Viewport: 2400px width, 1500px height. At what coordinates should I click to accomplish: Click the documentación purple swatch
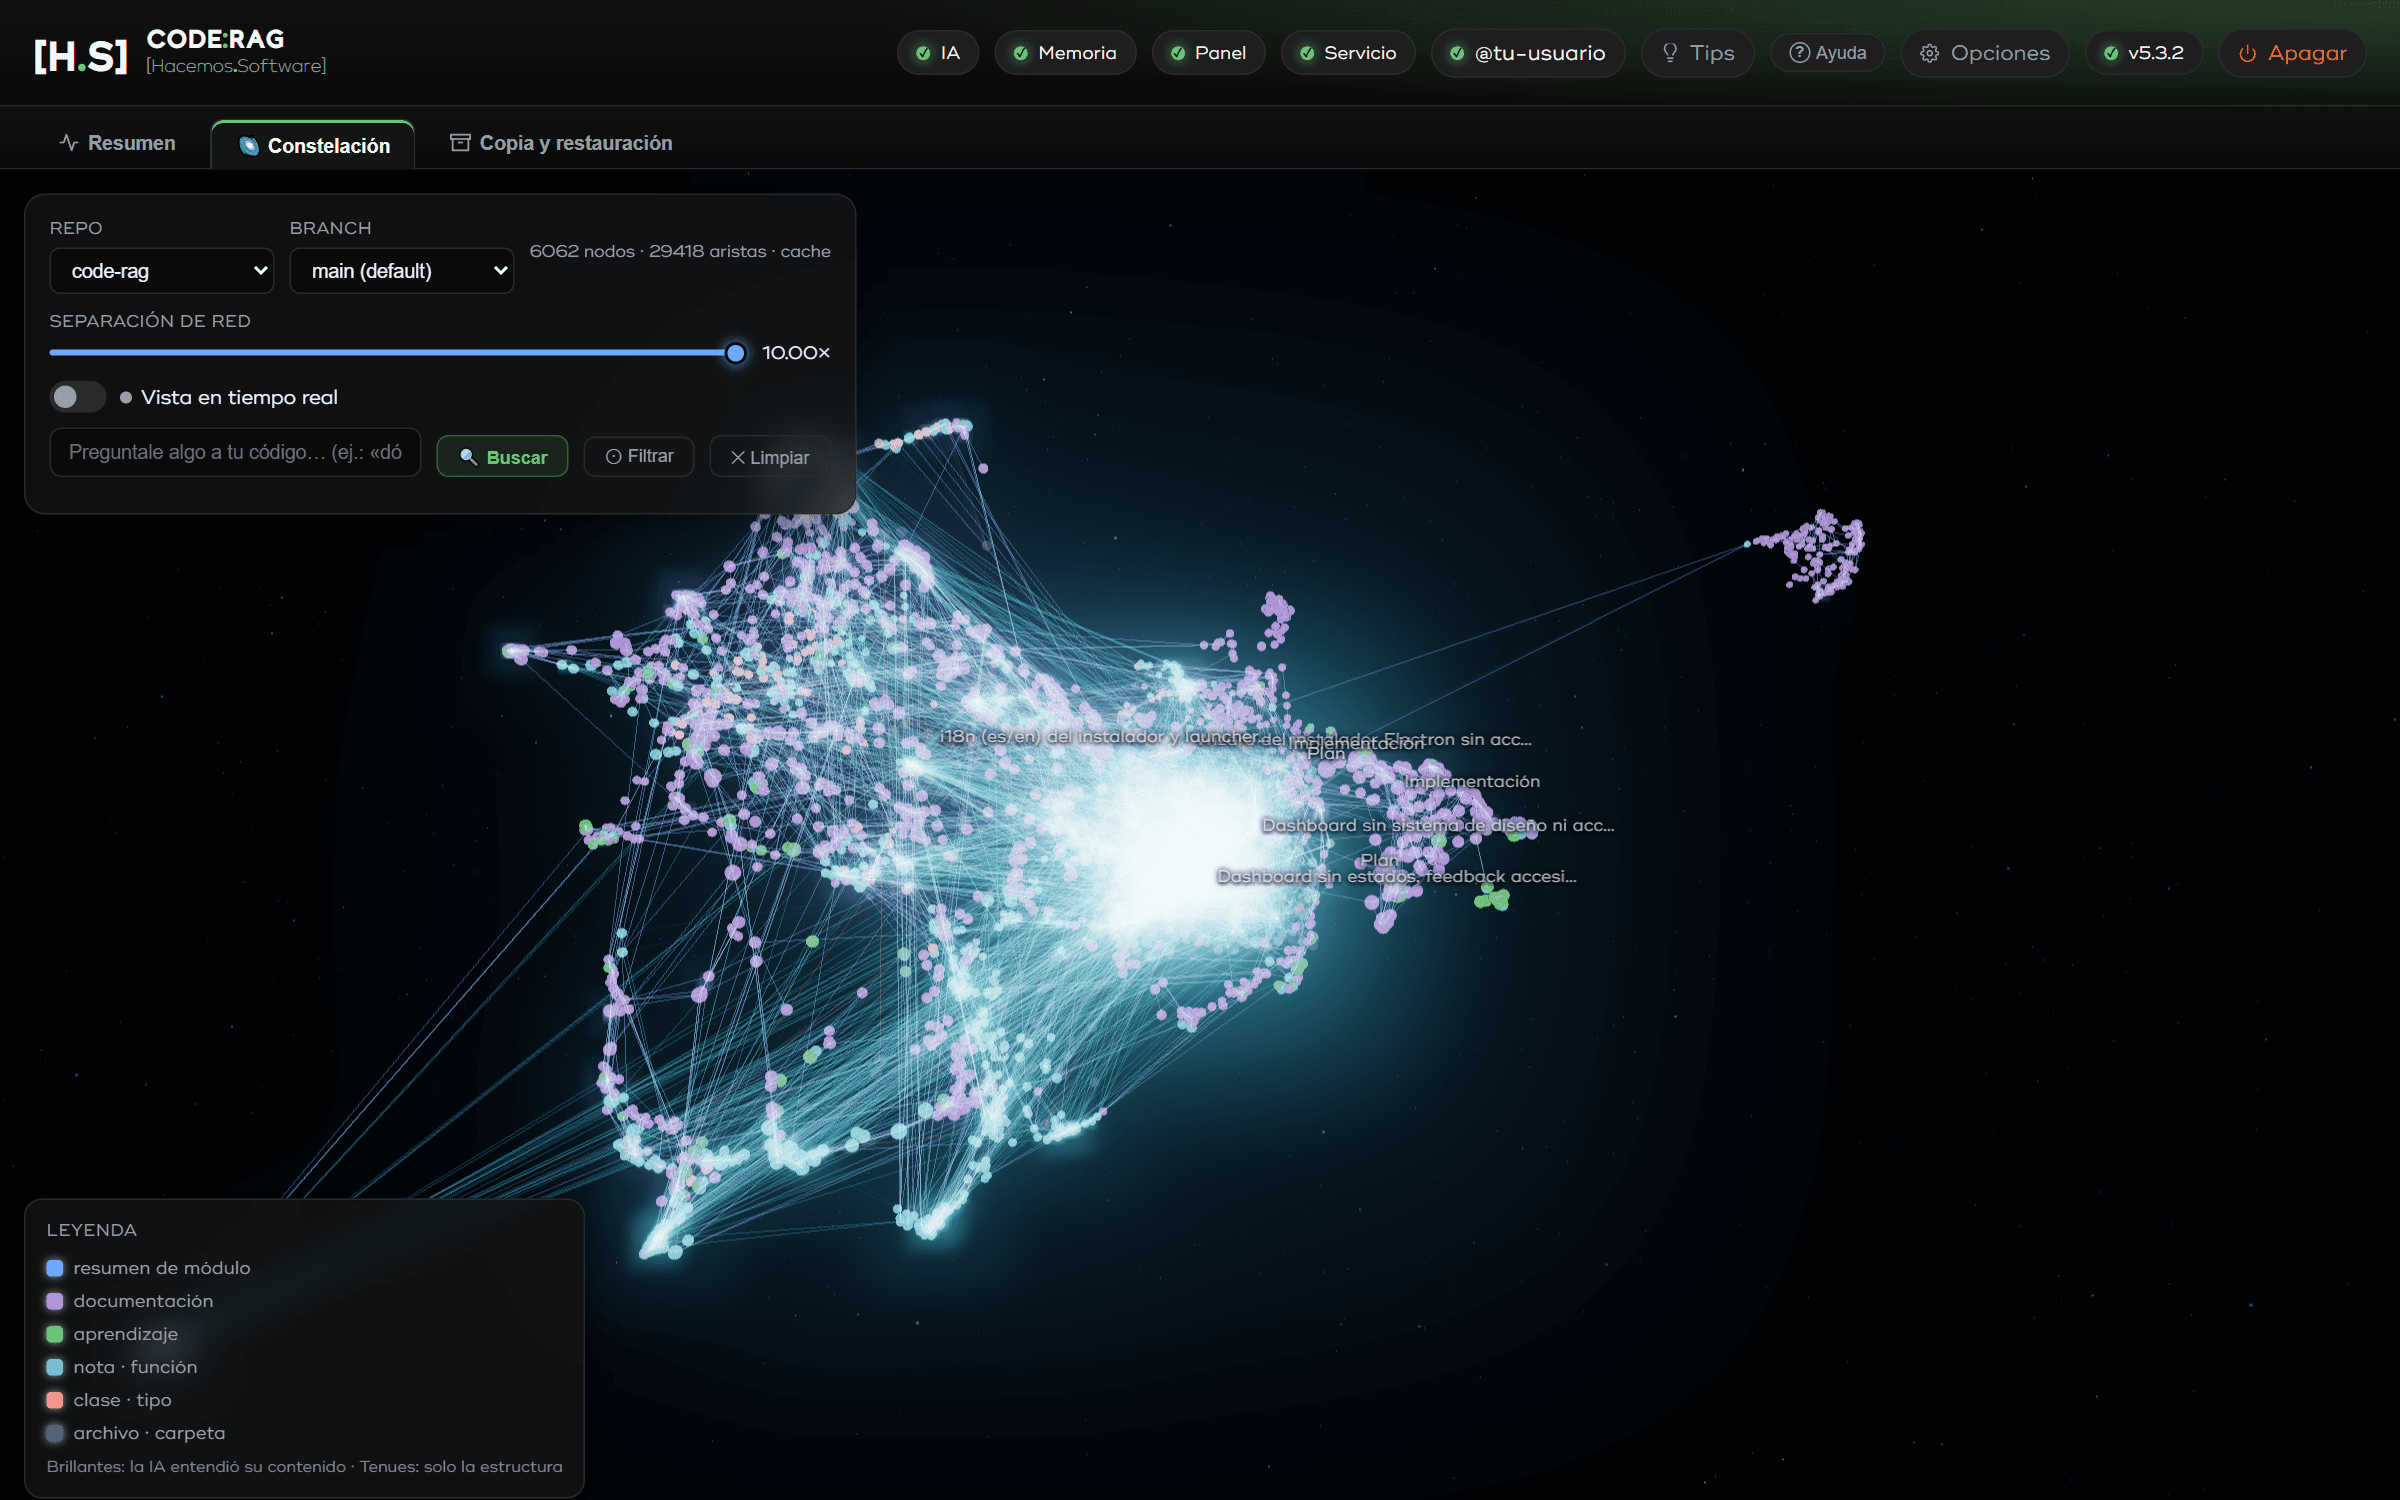tap(55, 1301)
